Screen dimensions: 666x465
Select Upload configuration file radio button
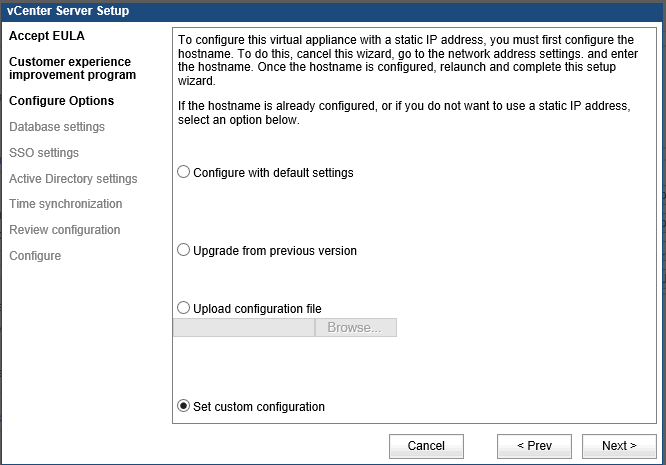click(183, 307)
